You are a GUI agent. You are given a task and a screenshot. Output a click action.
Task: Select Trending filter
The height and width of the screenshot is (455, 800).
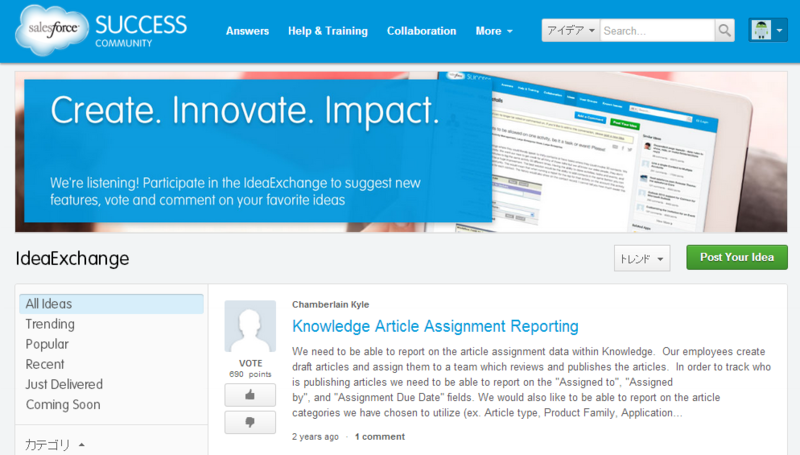pos(50,324)
